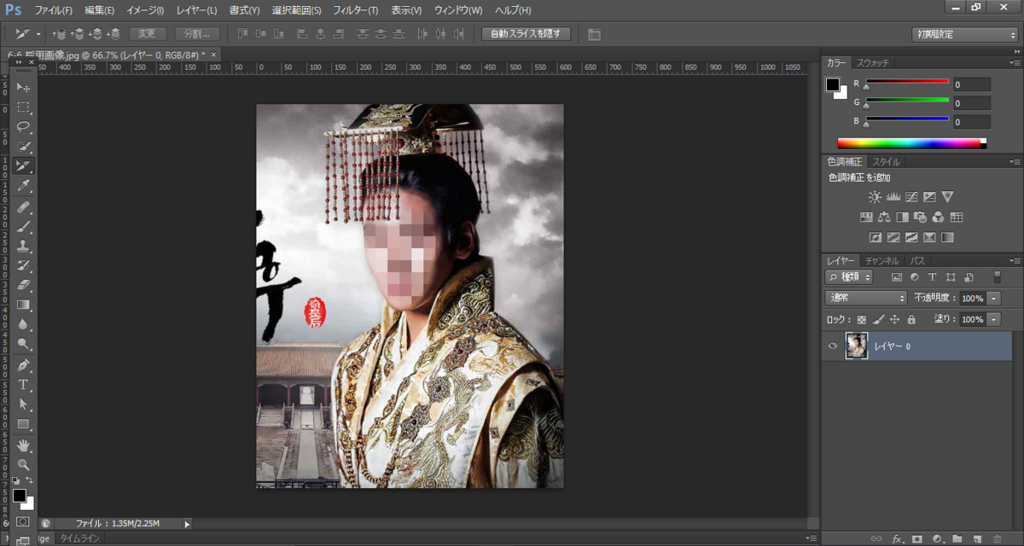Add a Photo Filter adjustment
Image resolution: width=1024 pixels, height=546 pixels.
920,217
